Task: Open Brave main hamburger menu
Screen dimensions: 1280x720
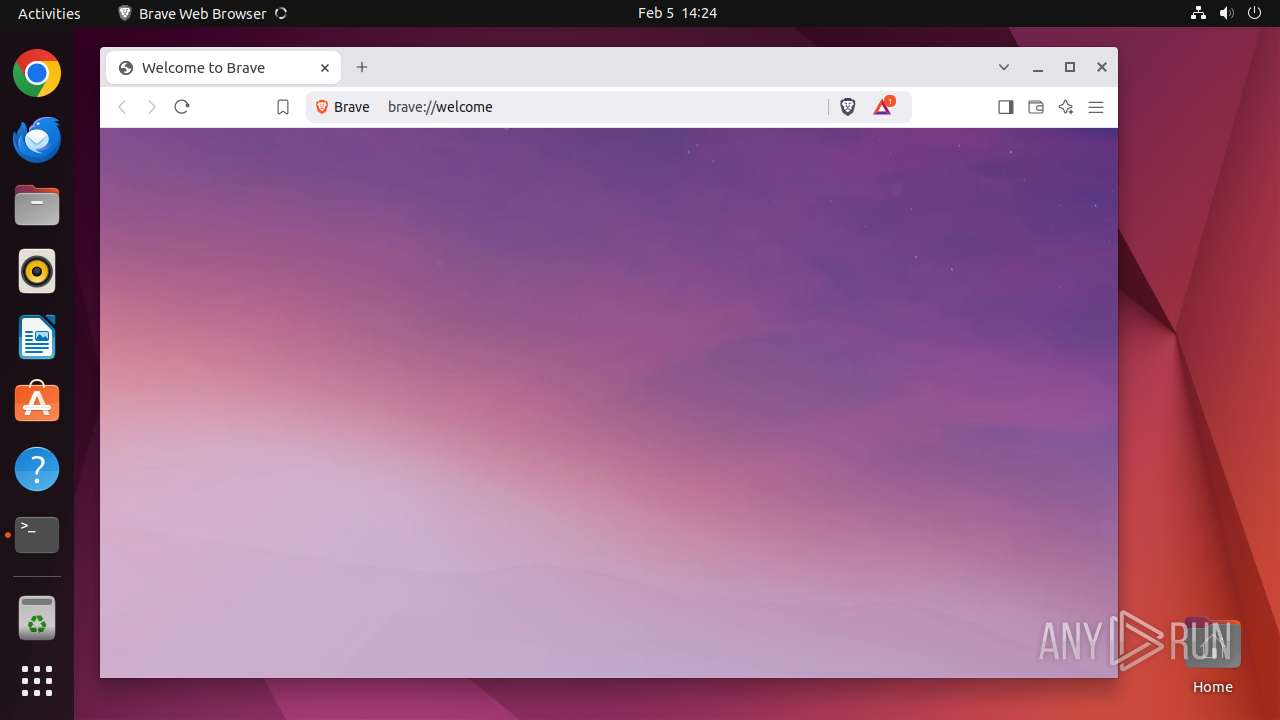Action: 1096,107
